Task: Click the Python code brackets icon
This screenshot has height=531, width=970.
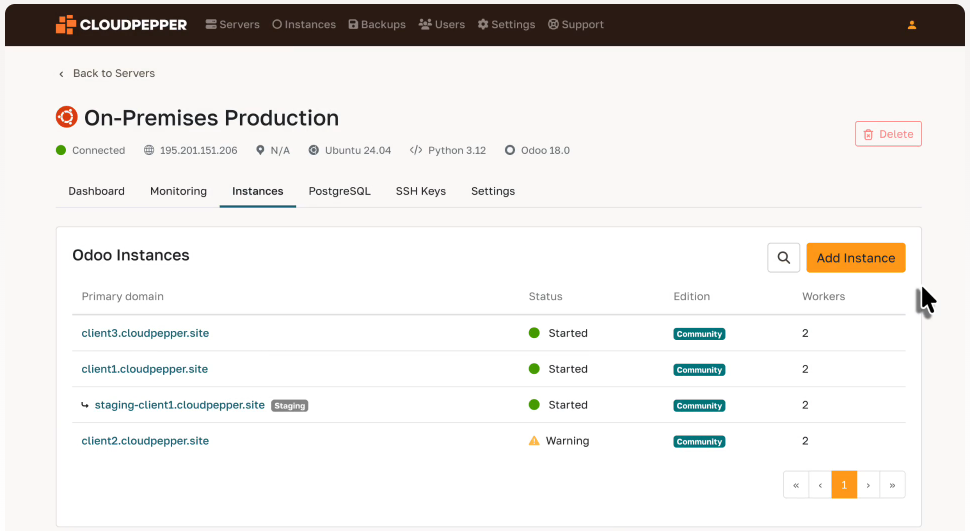Action: pos(415,151)
